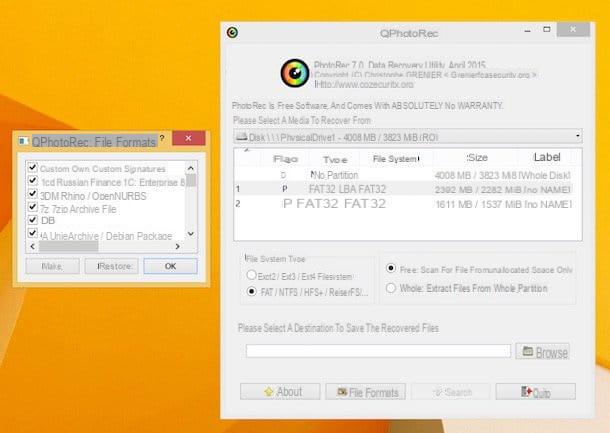Image resolution: width=610 pixels, height=433 pixels.
Task: Click OK in File Formats dialog
Action: (x=170, y=266)
